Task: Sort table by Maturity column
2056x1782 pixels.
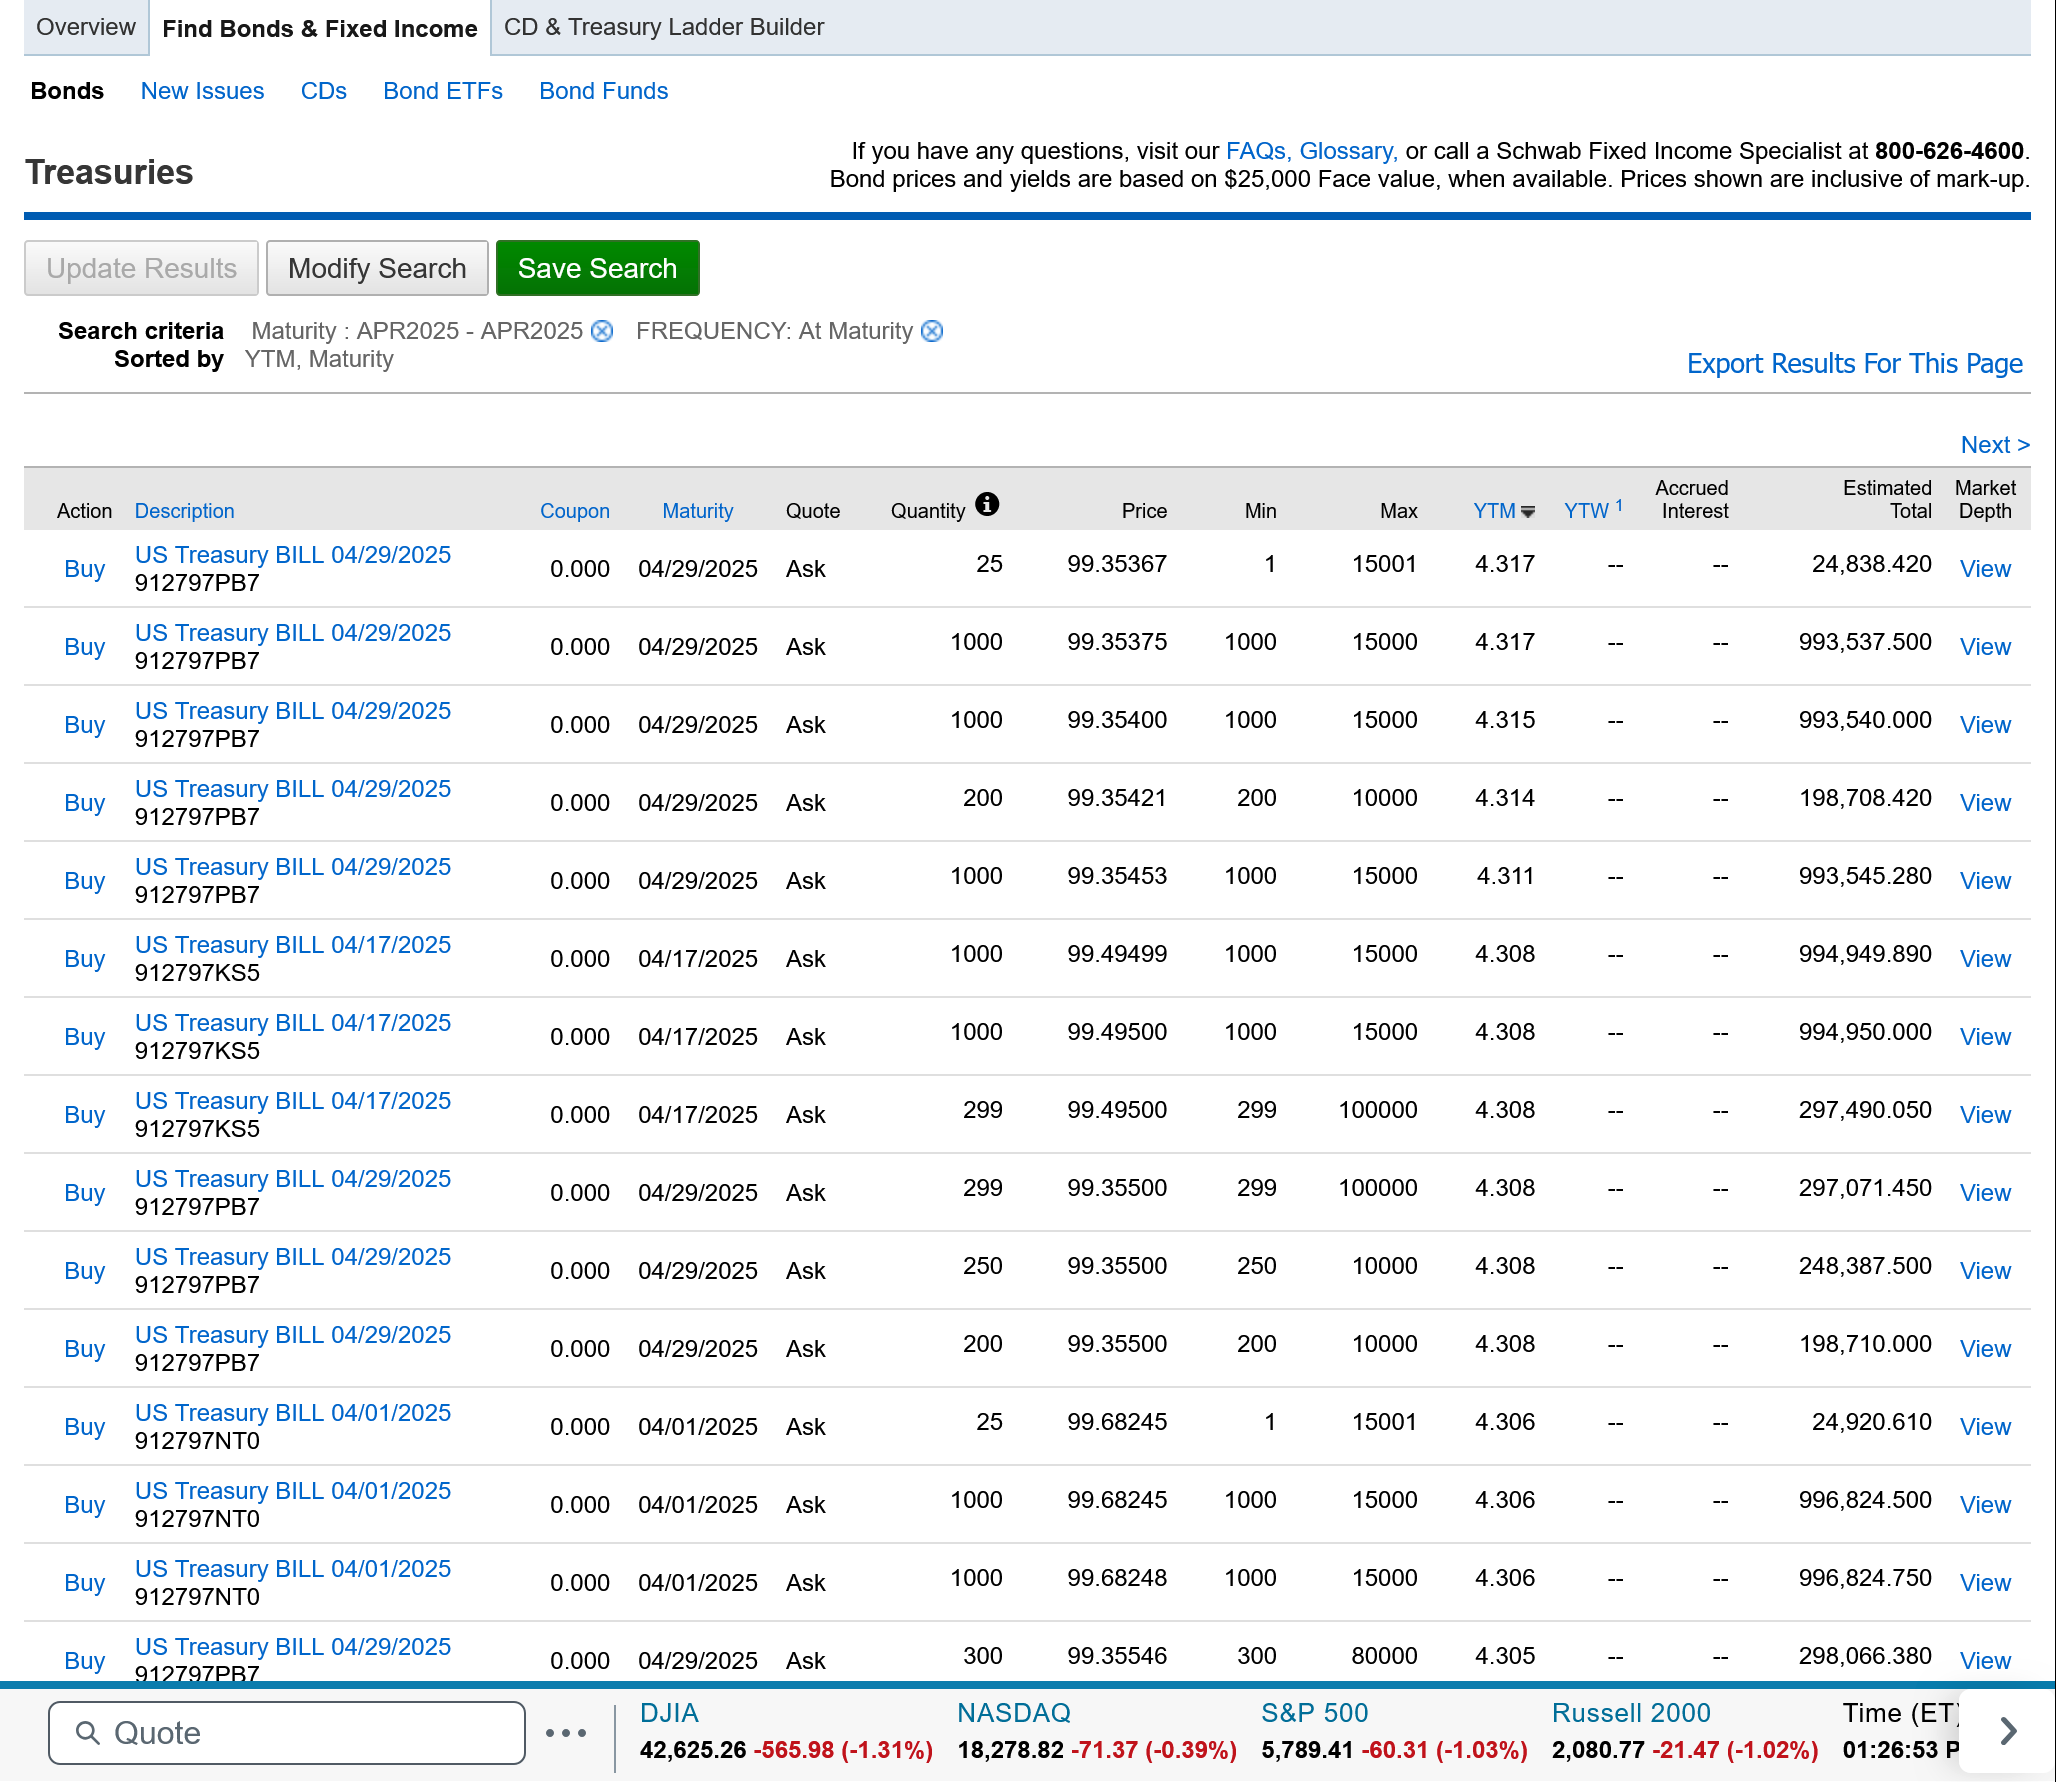Action: [x=697, y=511]
